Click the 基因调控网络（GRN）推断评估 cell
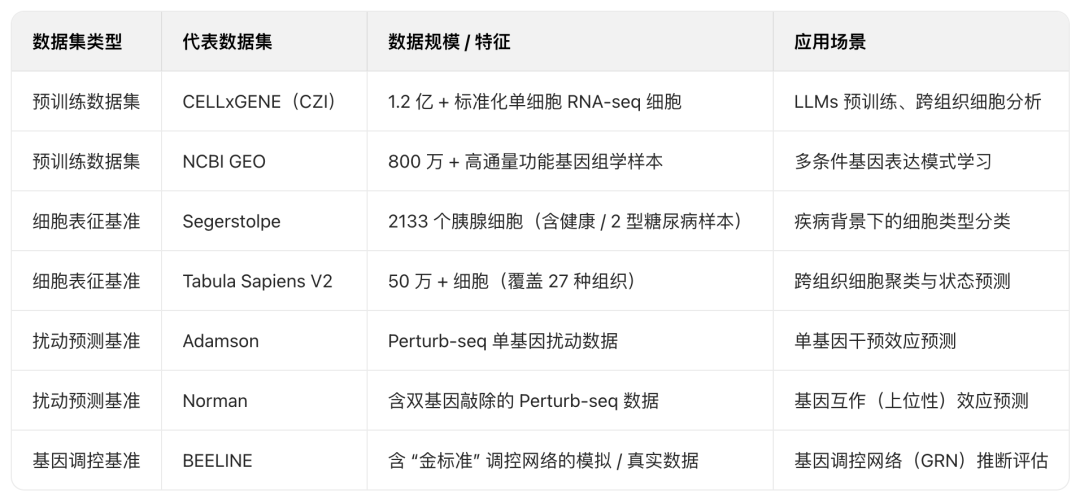Viewport: 1080px width, 499px height. [x=921, y=460]
